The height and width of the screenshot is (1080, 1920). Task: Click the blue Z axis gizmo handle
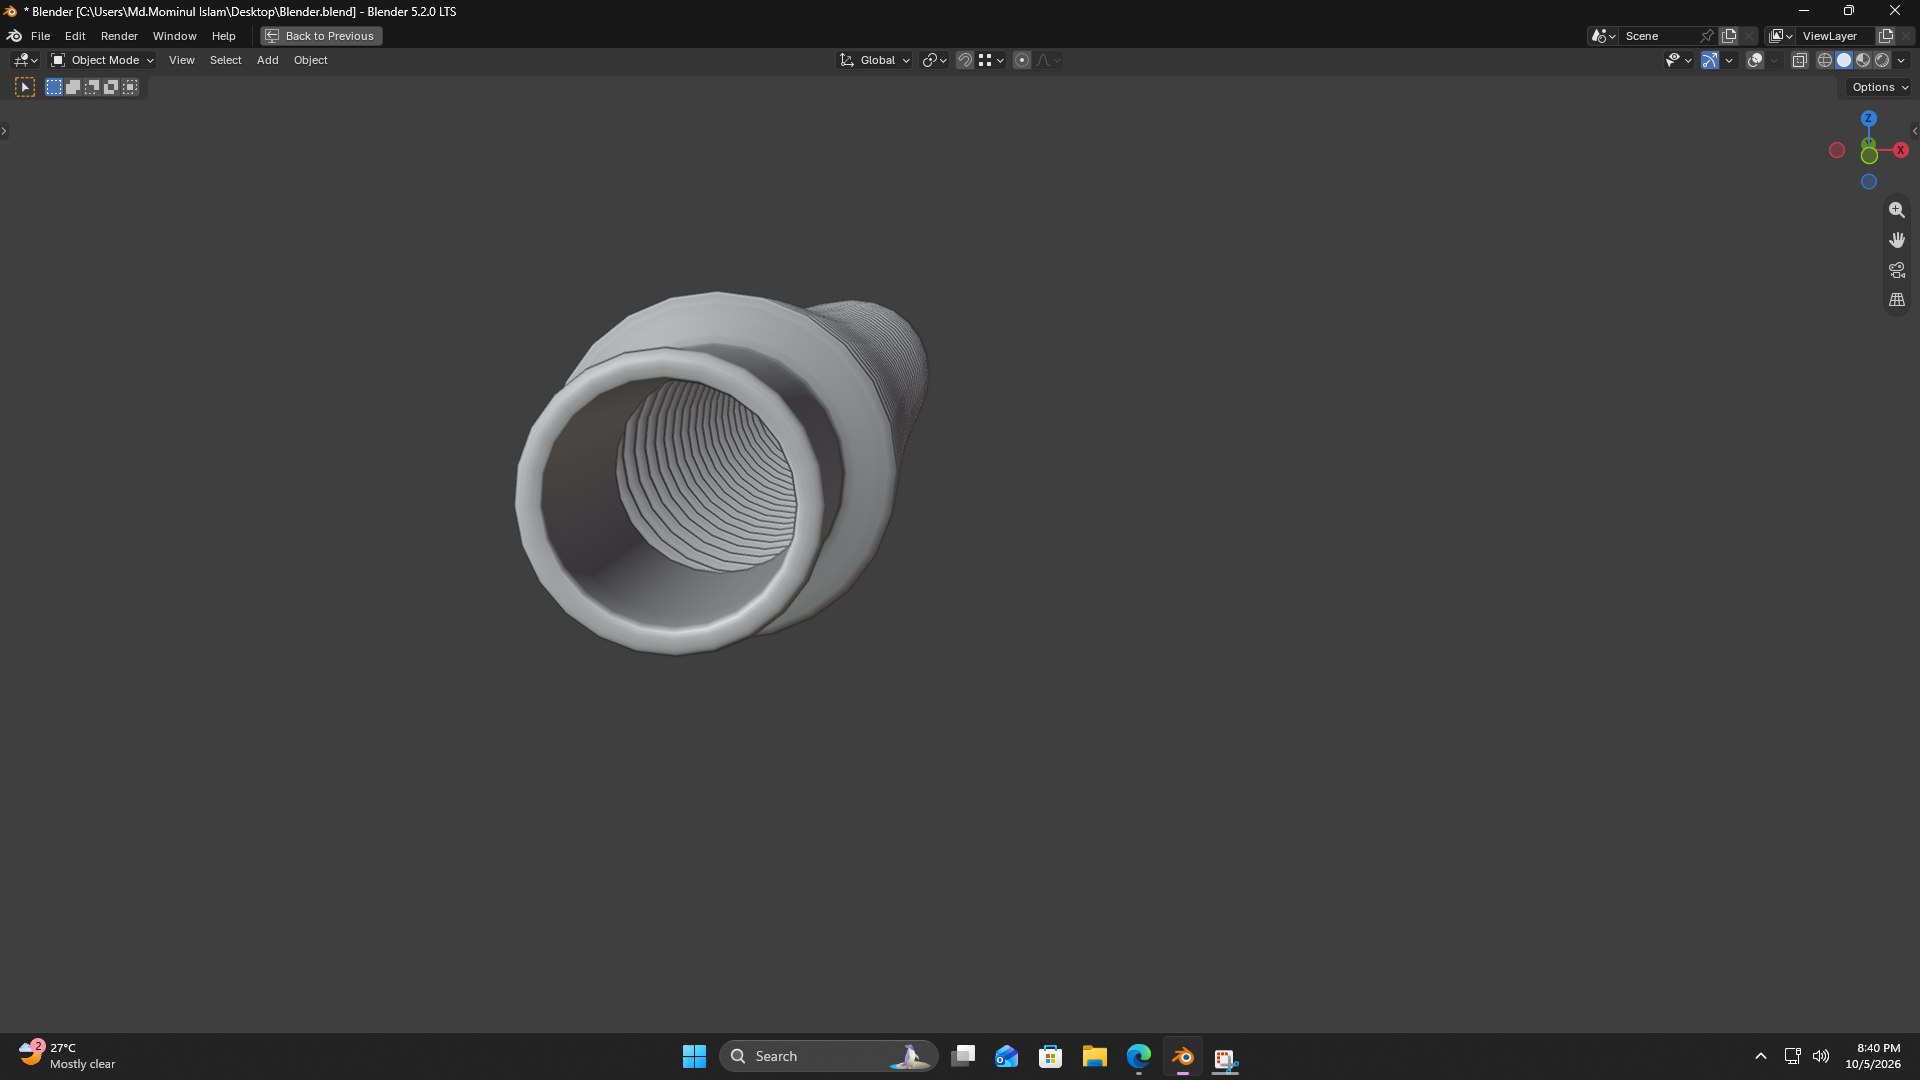pos(1868,118)
